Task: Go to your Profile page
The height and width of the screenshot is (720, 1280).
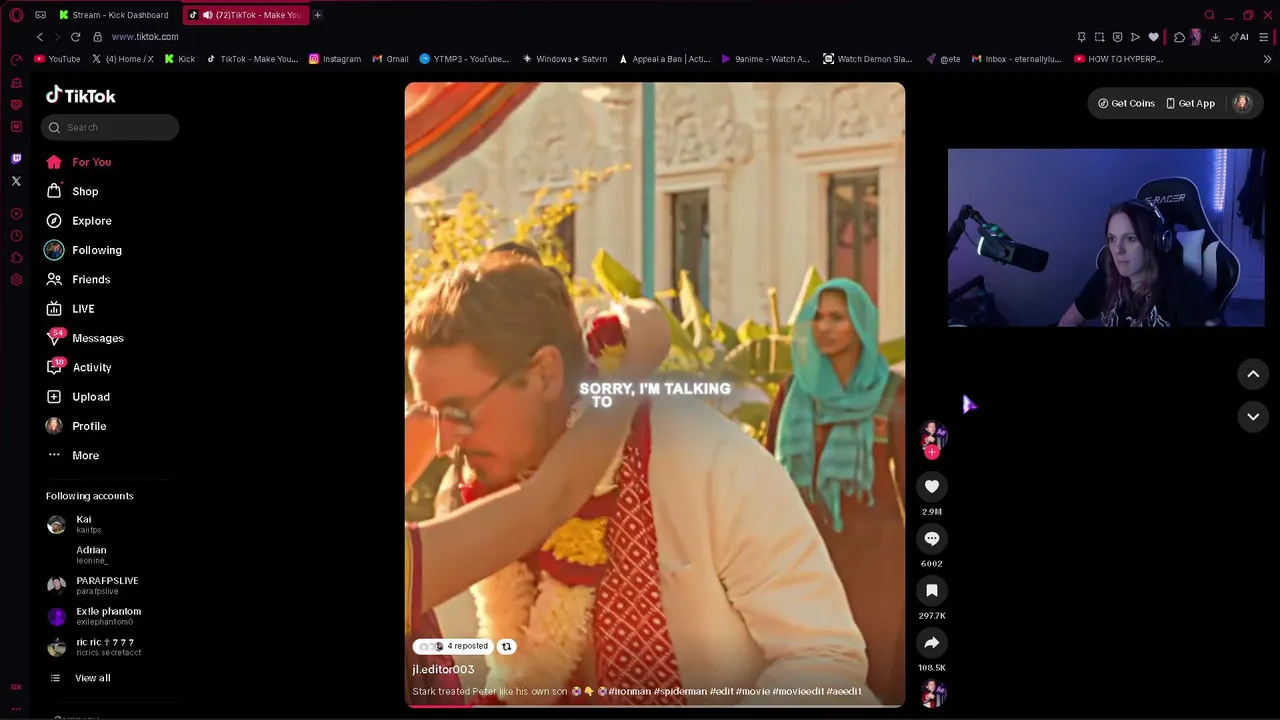Action: (x=76, y=426)
